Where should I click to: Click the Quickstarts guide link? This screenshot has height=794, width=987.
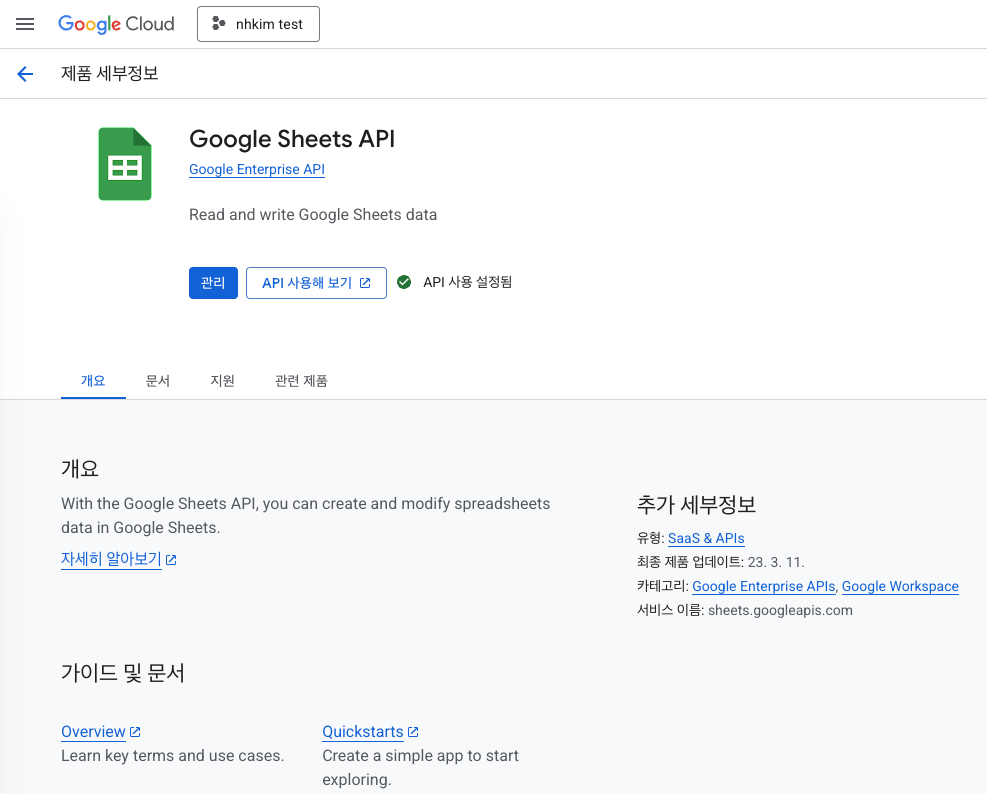(x=362, y=732)
